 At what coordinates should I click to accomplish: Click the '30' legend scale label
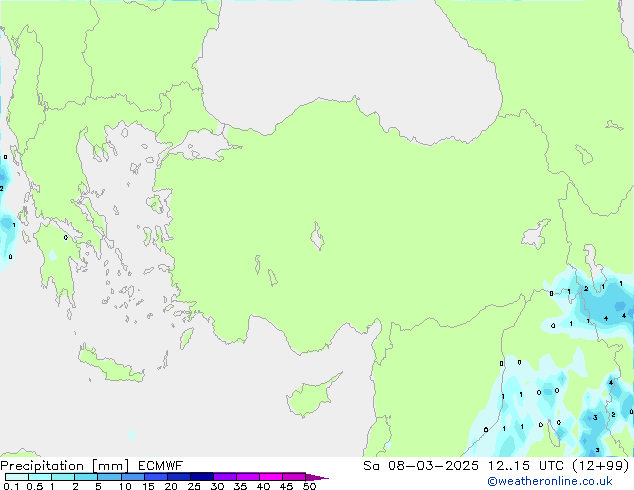(x=218, y=486)
